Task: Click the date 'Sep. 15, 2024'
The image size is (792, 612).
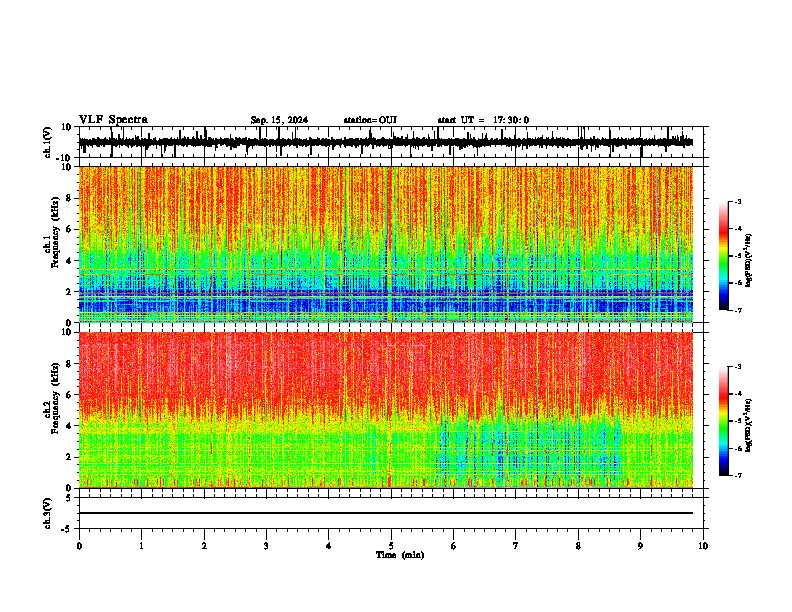Action: click(x=279, y=120)
